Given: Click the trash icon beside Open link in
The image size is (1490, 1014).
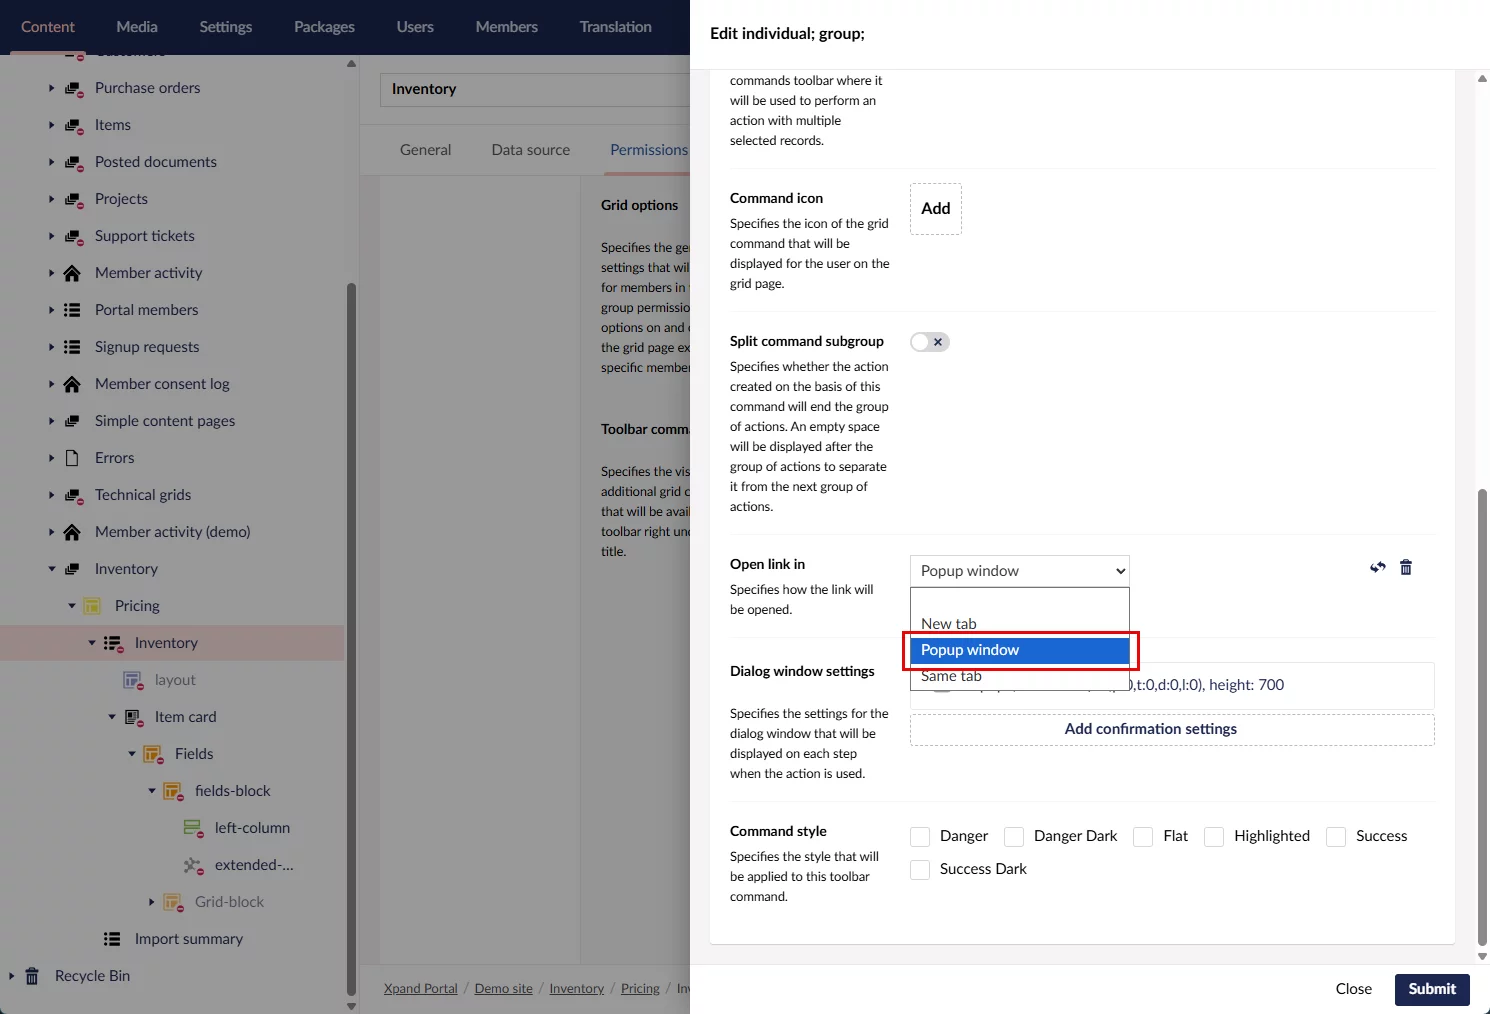Looking at the screenshot, I should click(x=1405, y=568).
